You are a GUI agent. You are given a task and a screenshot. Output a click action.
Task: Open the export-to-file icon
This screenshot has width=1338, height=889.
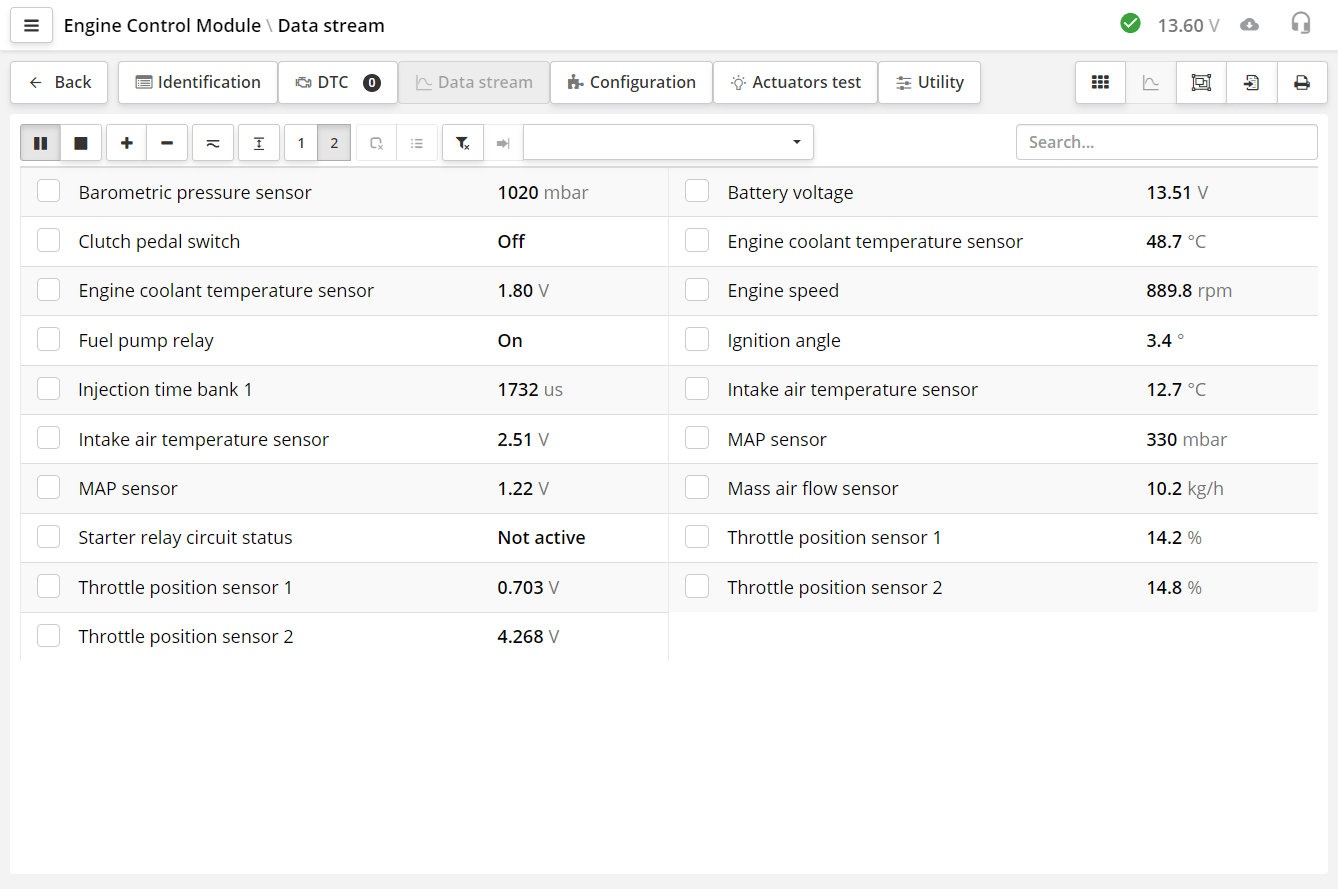click(x=1251, y=82)
